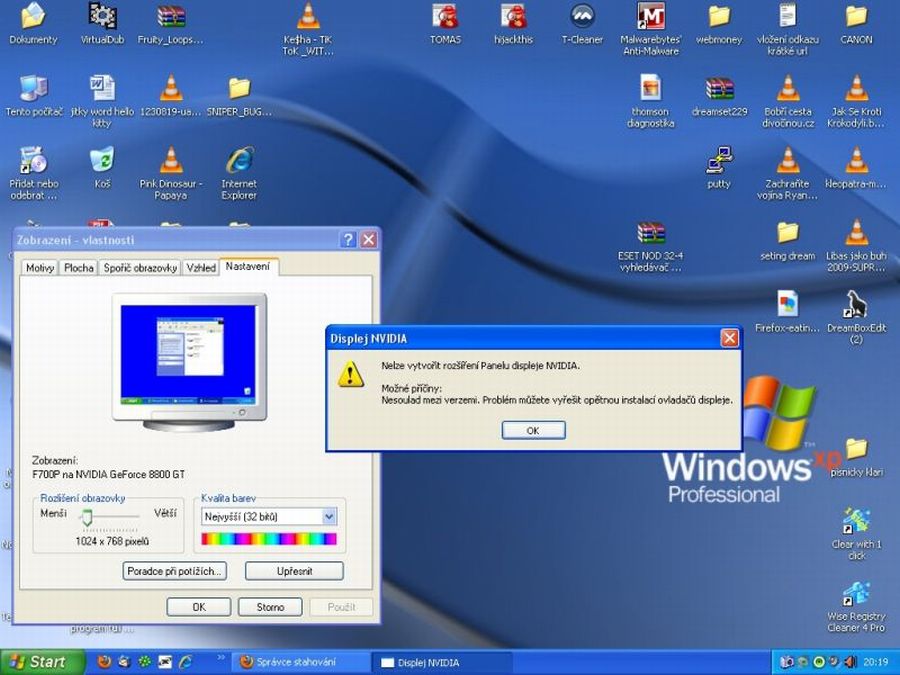Click the monitor preview image

tap(189, 362)
